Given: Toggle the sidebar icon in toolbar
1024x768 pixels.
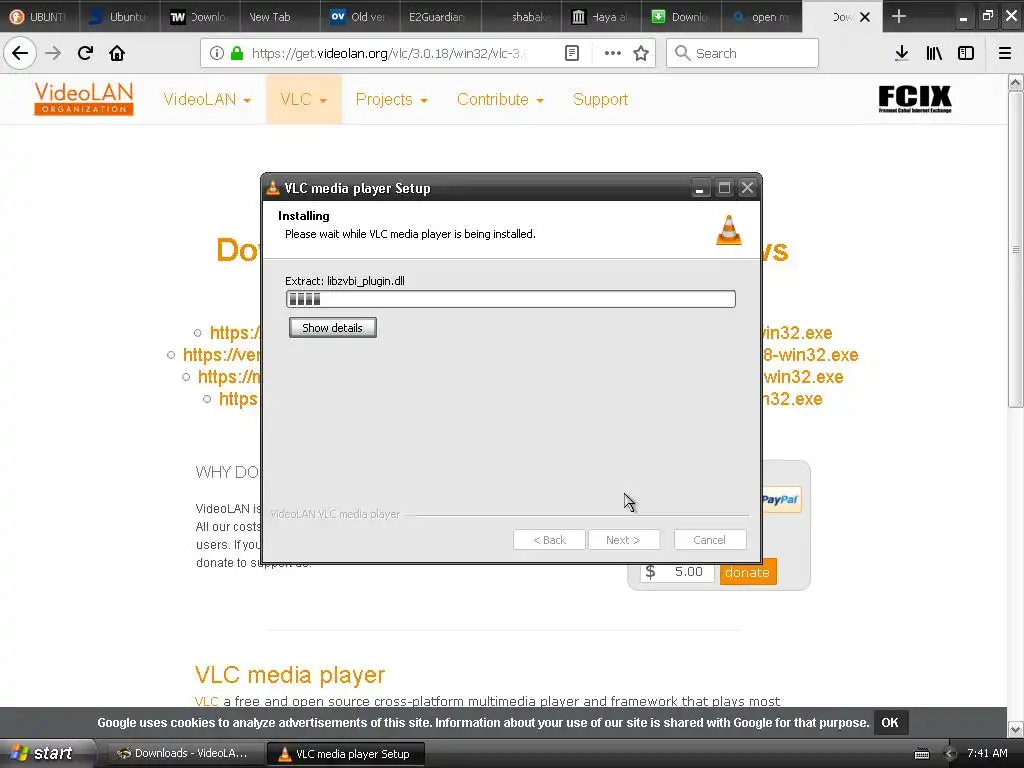Looking at the screenshot, I should 966,53.
